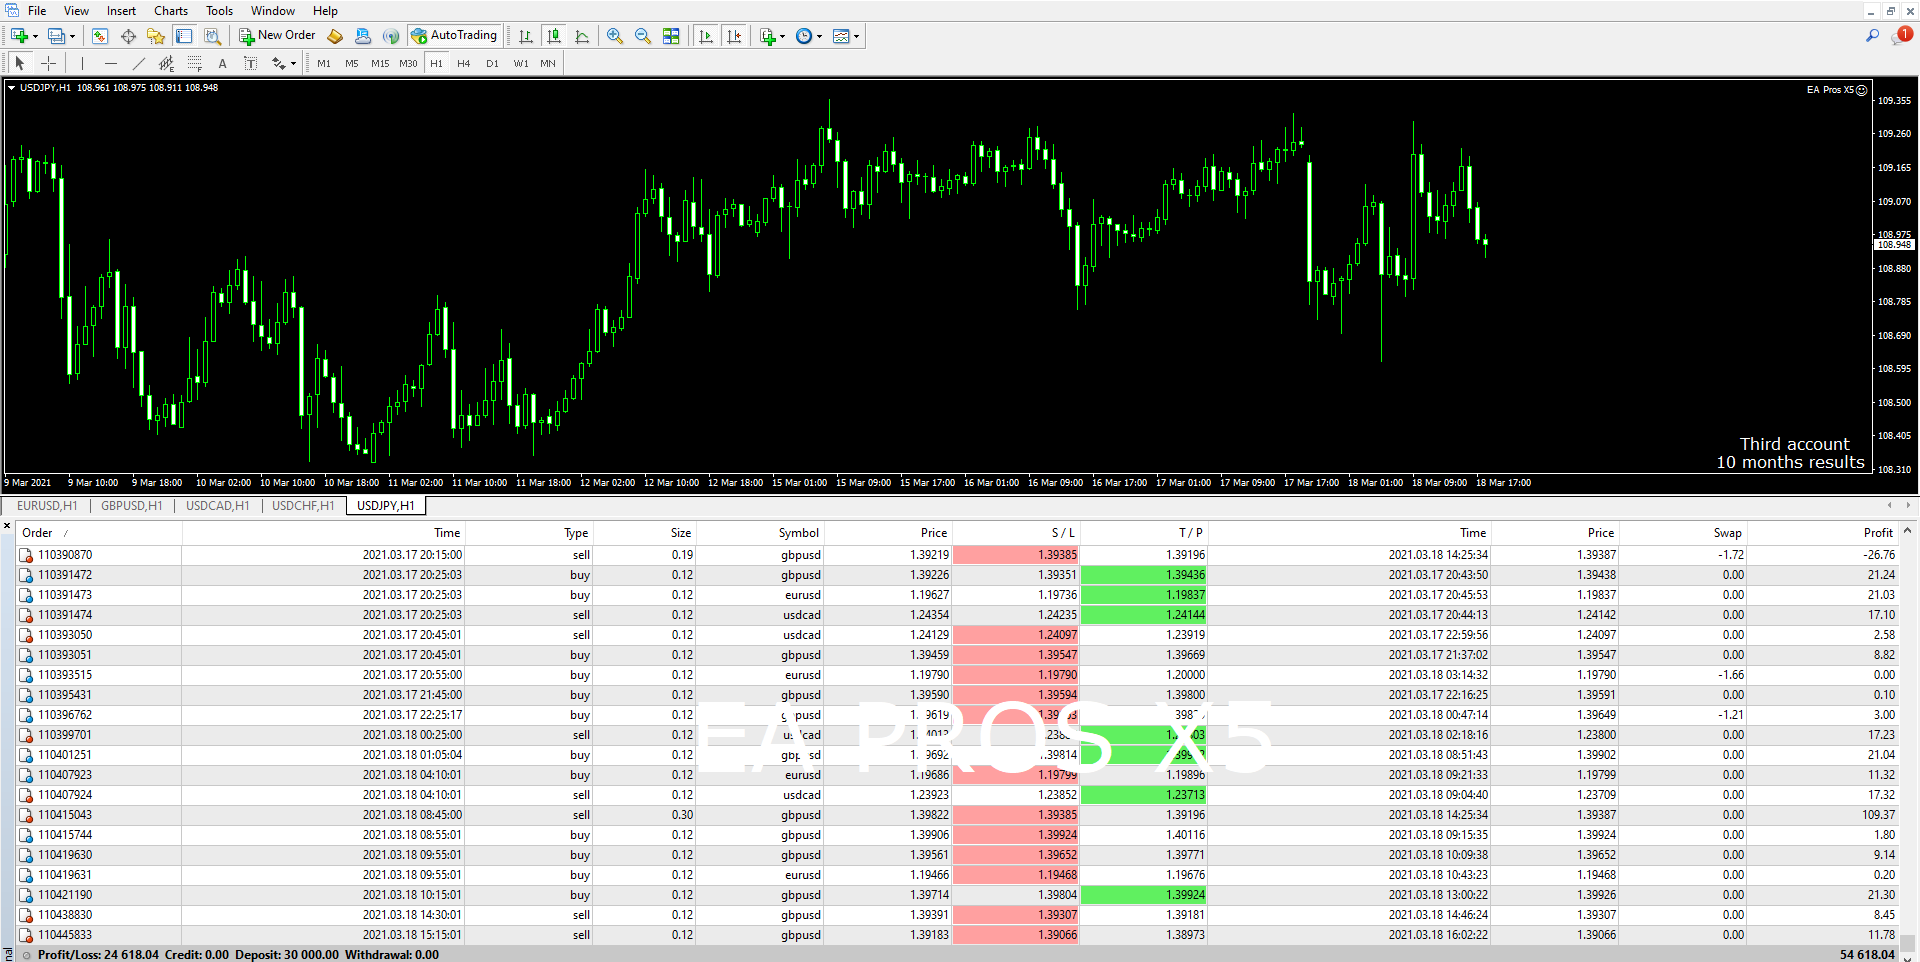This screenshot has height=962, width=1920.
Task: Set the timeframe to H4
Action: 463,63
